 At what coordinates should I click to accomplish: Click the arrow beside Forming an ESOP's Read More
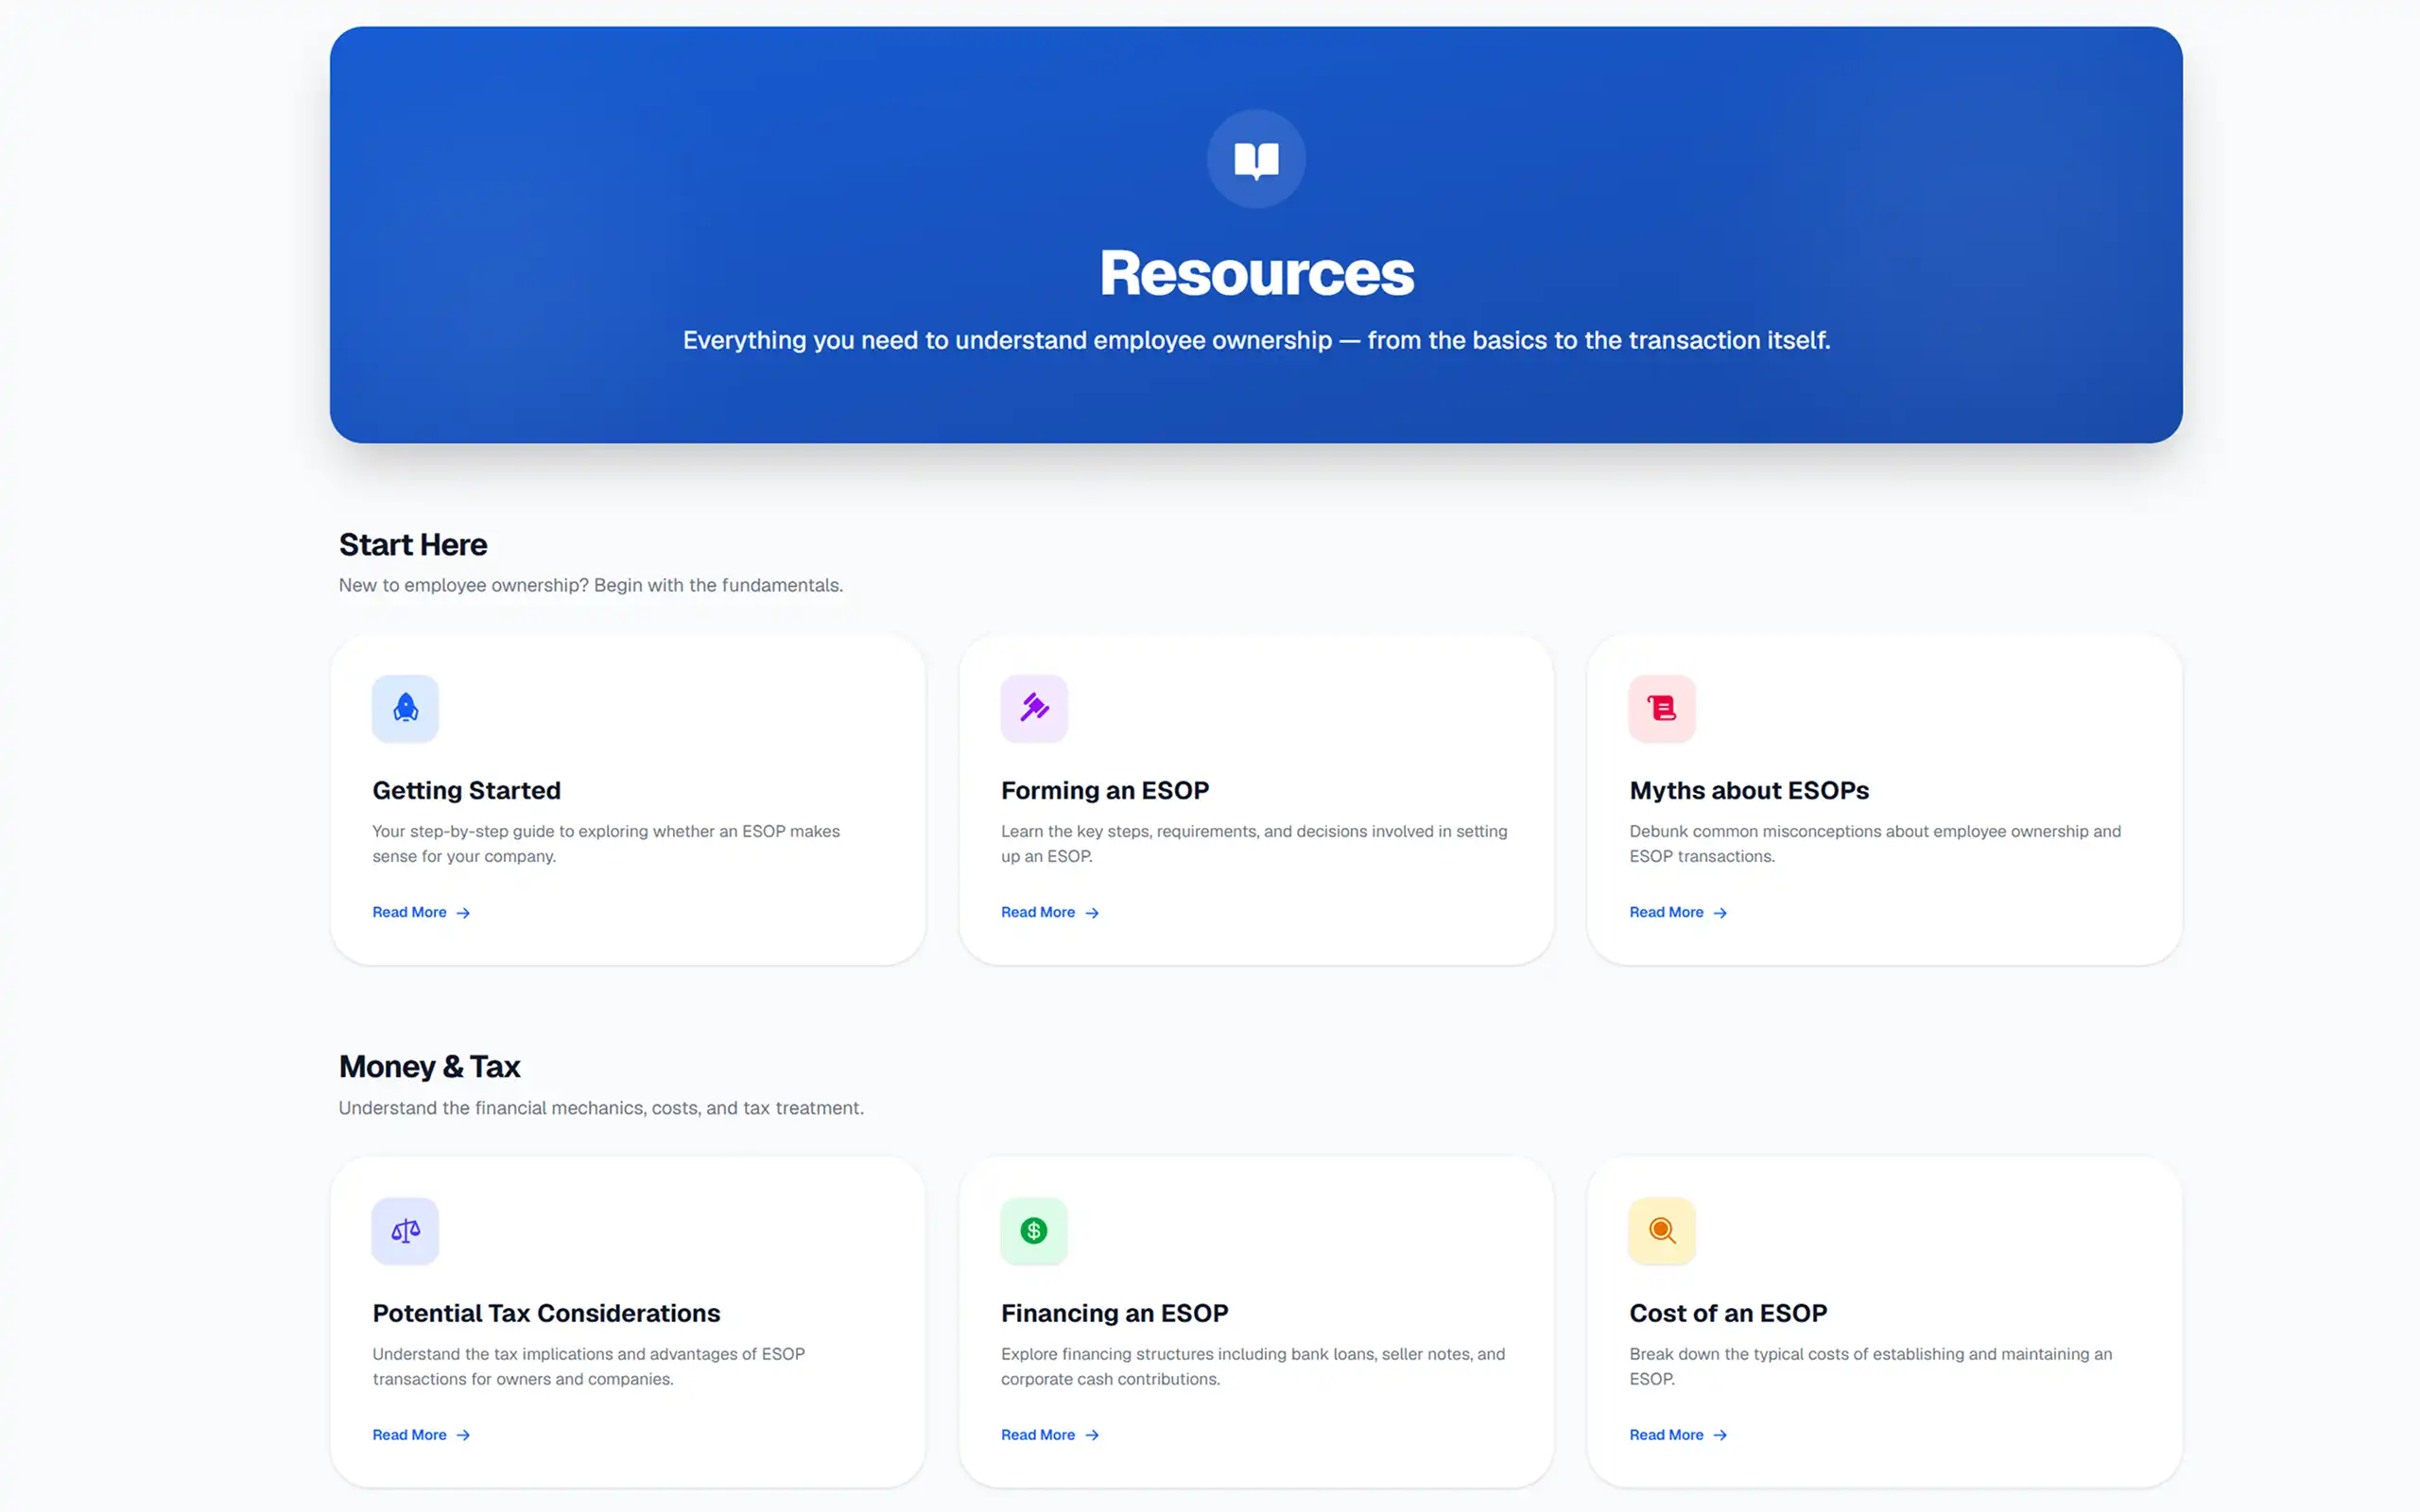pos(1092,913)
